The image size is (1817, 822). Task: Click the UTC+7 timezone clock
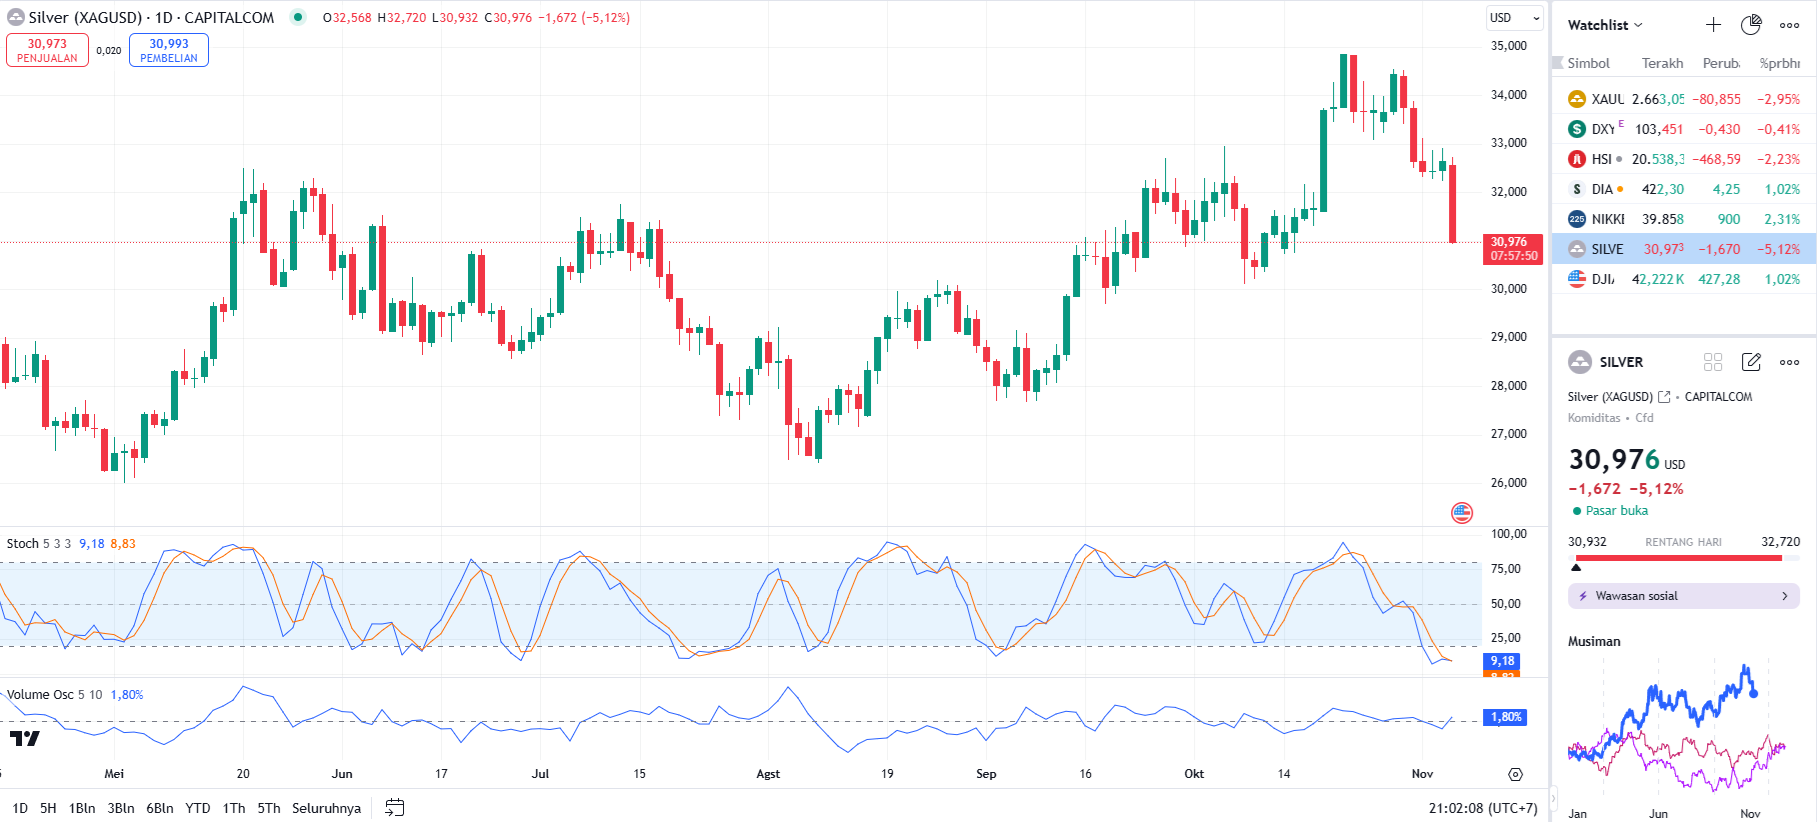(x=1482, y=808)
